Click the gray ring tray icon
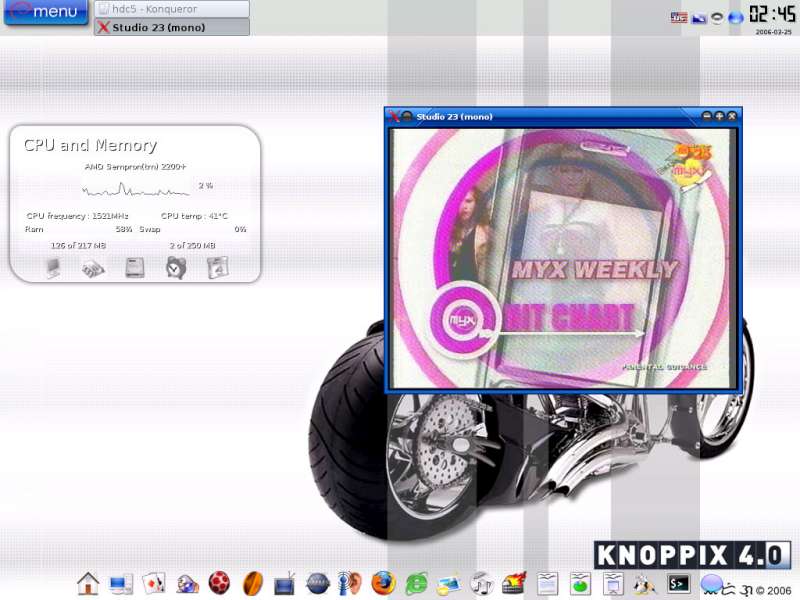 pos(717,18)
